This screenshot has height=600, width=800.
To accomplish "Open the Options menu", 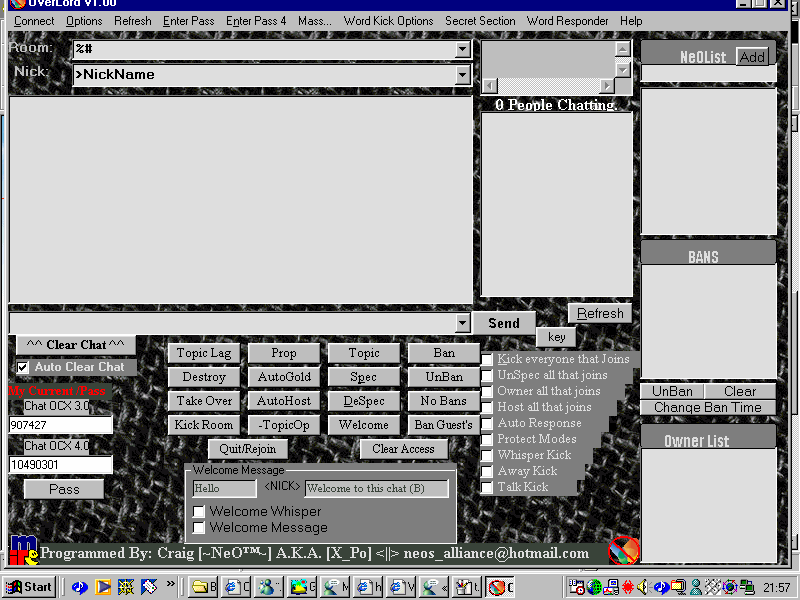I will pyautogui.click(x=84, y=21).
